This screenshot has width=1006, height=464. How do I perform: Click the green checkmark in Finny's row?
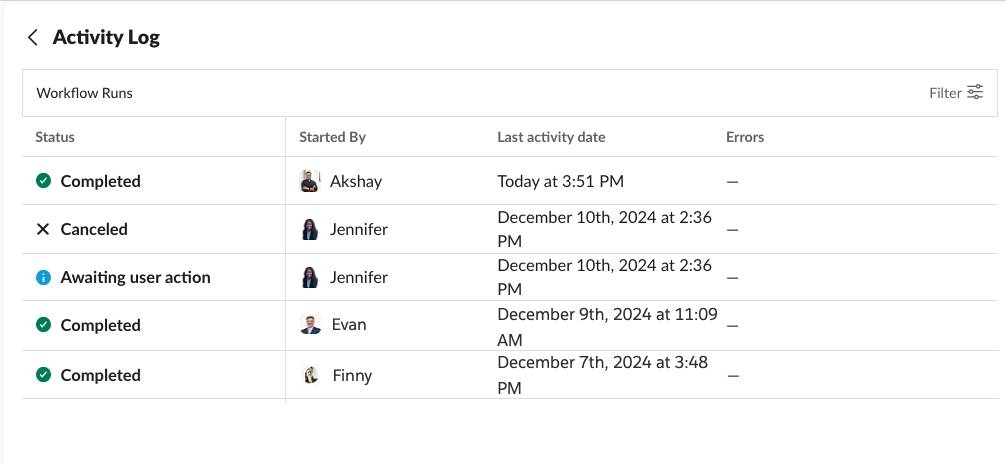click(43, 375)
